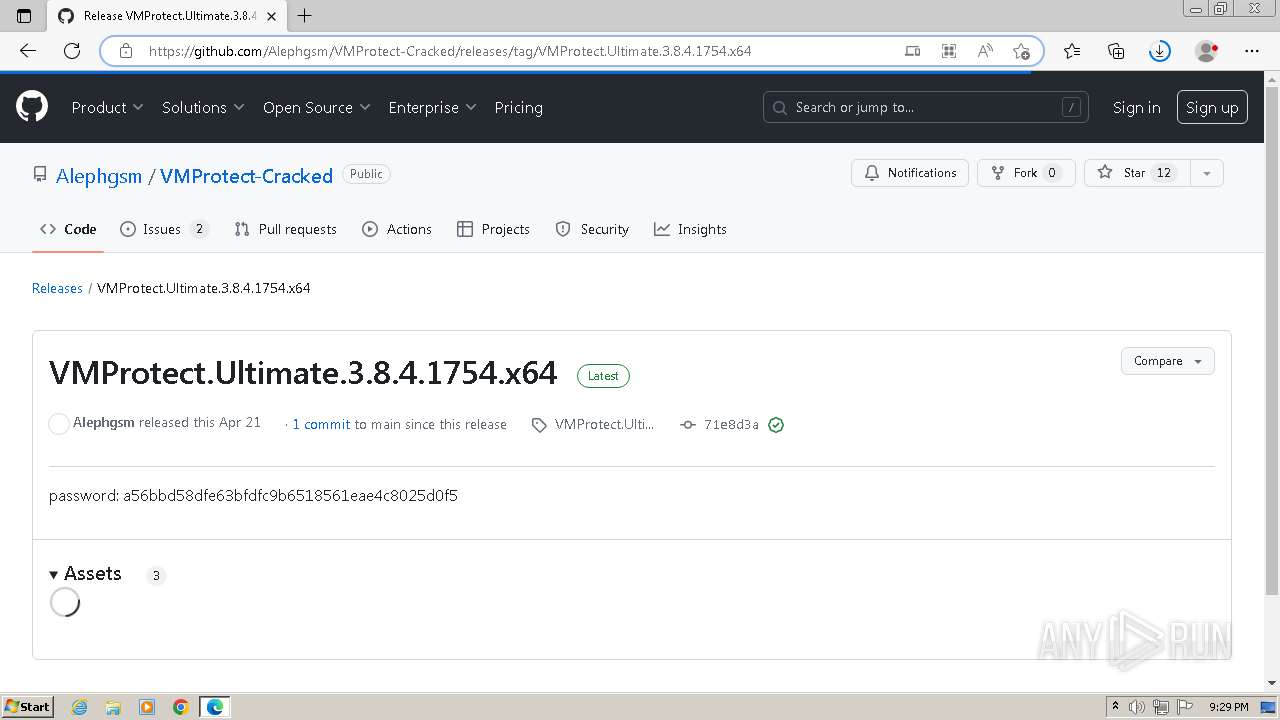Click the taskbar clock 9:29 PM

[x=1228, y=707]
